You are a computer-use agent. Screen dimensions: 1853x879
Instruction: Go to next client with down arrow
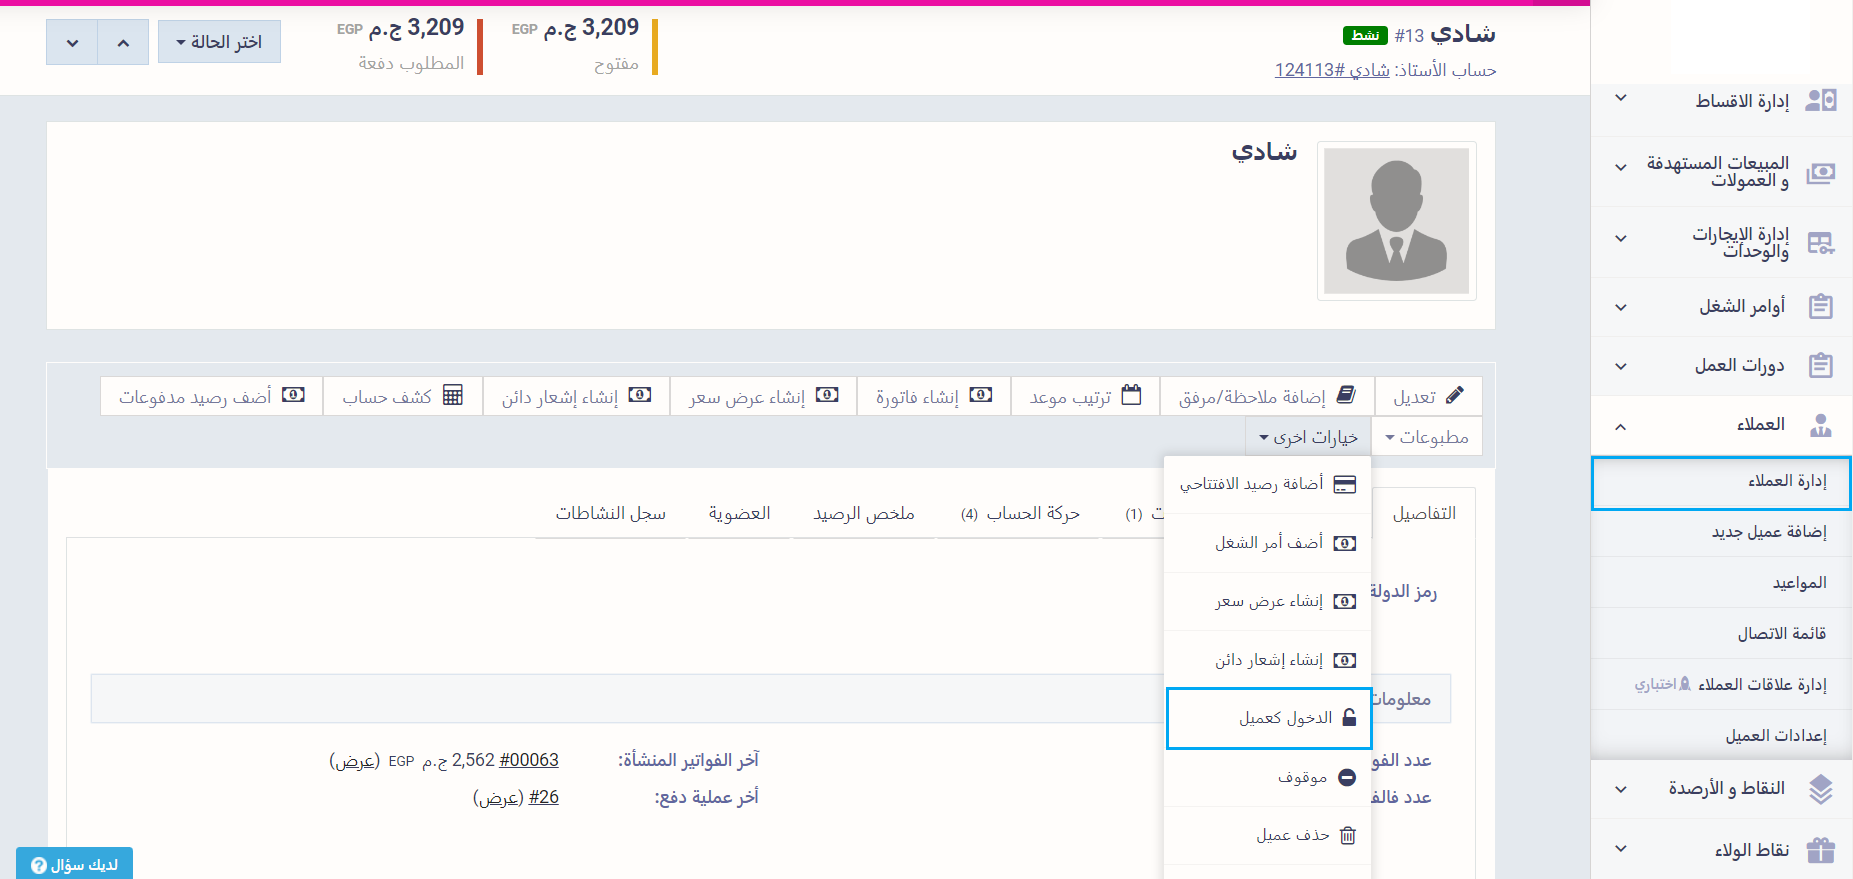point(72,43)
